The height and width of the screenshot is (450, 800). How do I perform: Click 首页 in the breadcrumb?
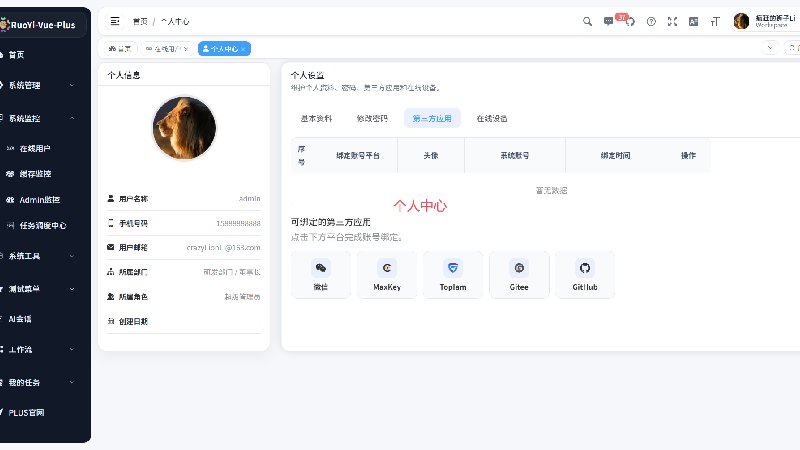(x=140, y=21)
